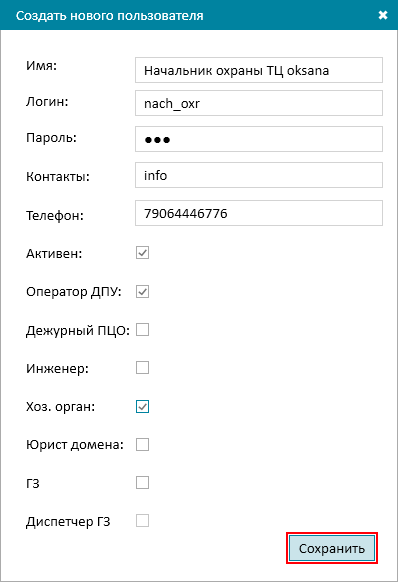Toggle the Активен checkbox
Screen dimensions: 398x582
(x=143, y=253)
